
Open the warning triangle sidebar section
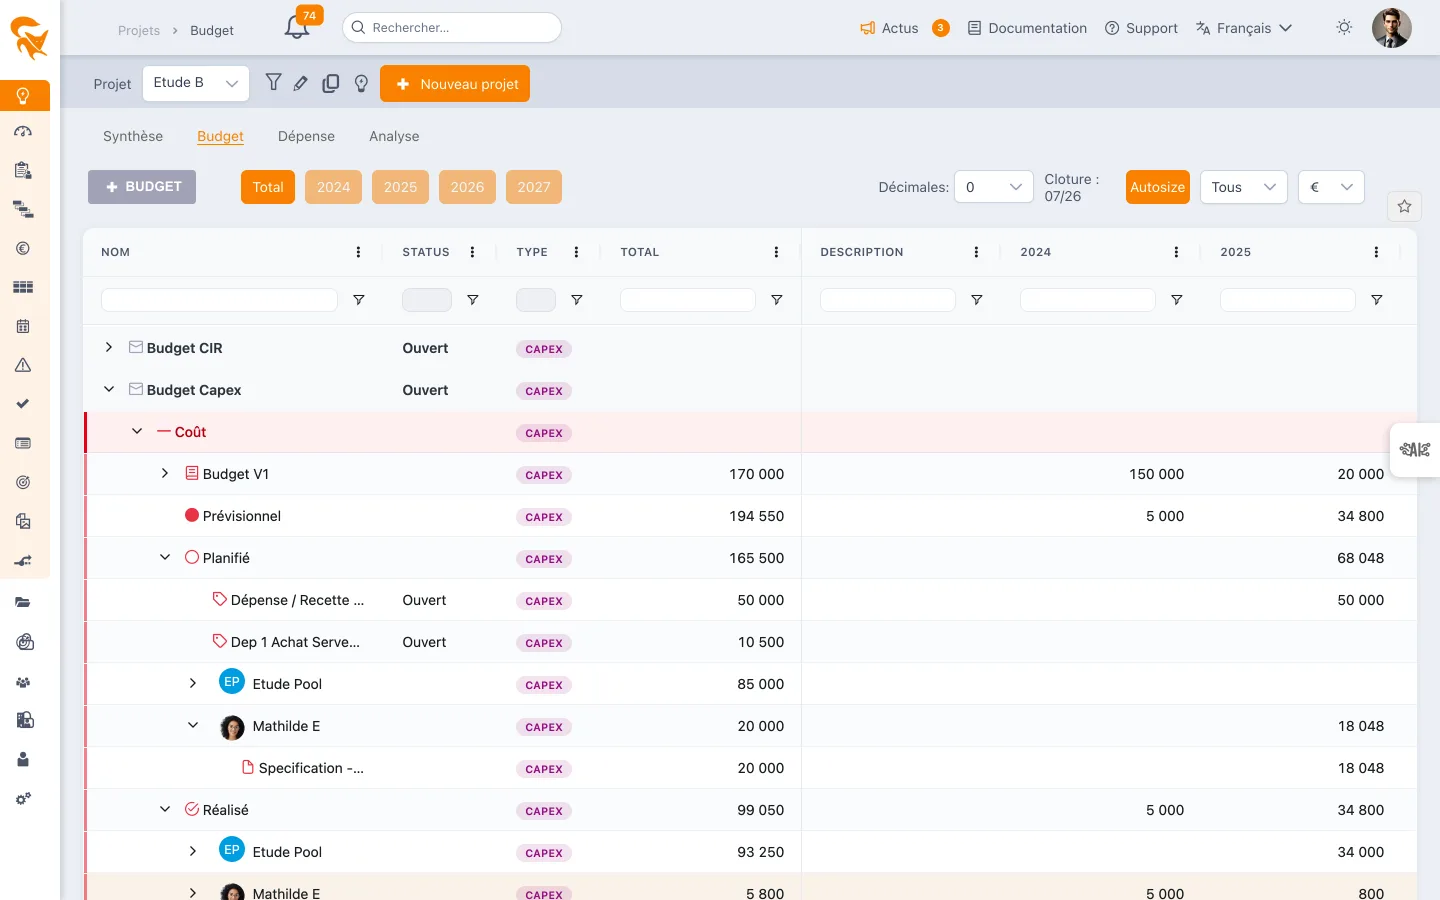point(23,365)
